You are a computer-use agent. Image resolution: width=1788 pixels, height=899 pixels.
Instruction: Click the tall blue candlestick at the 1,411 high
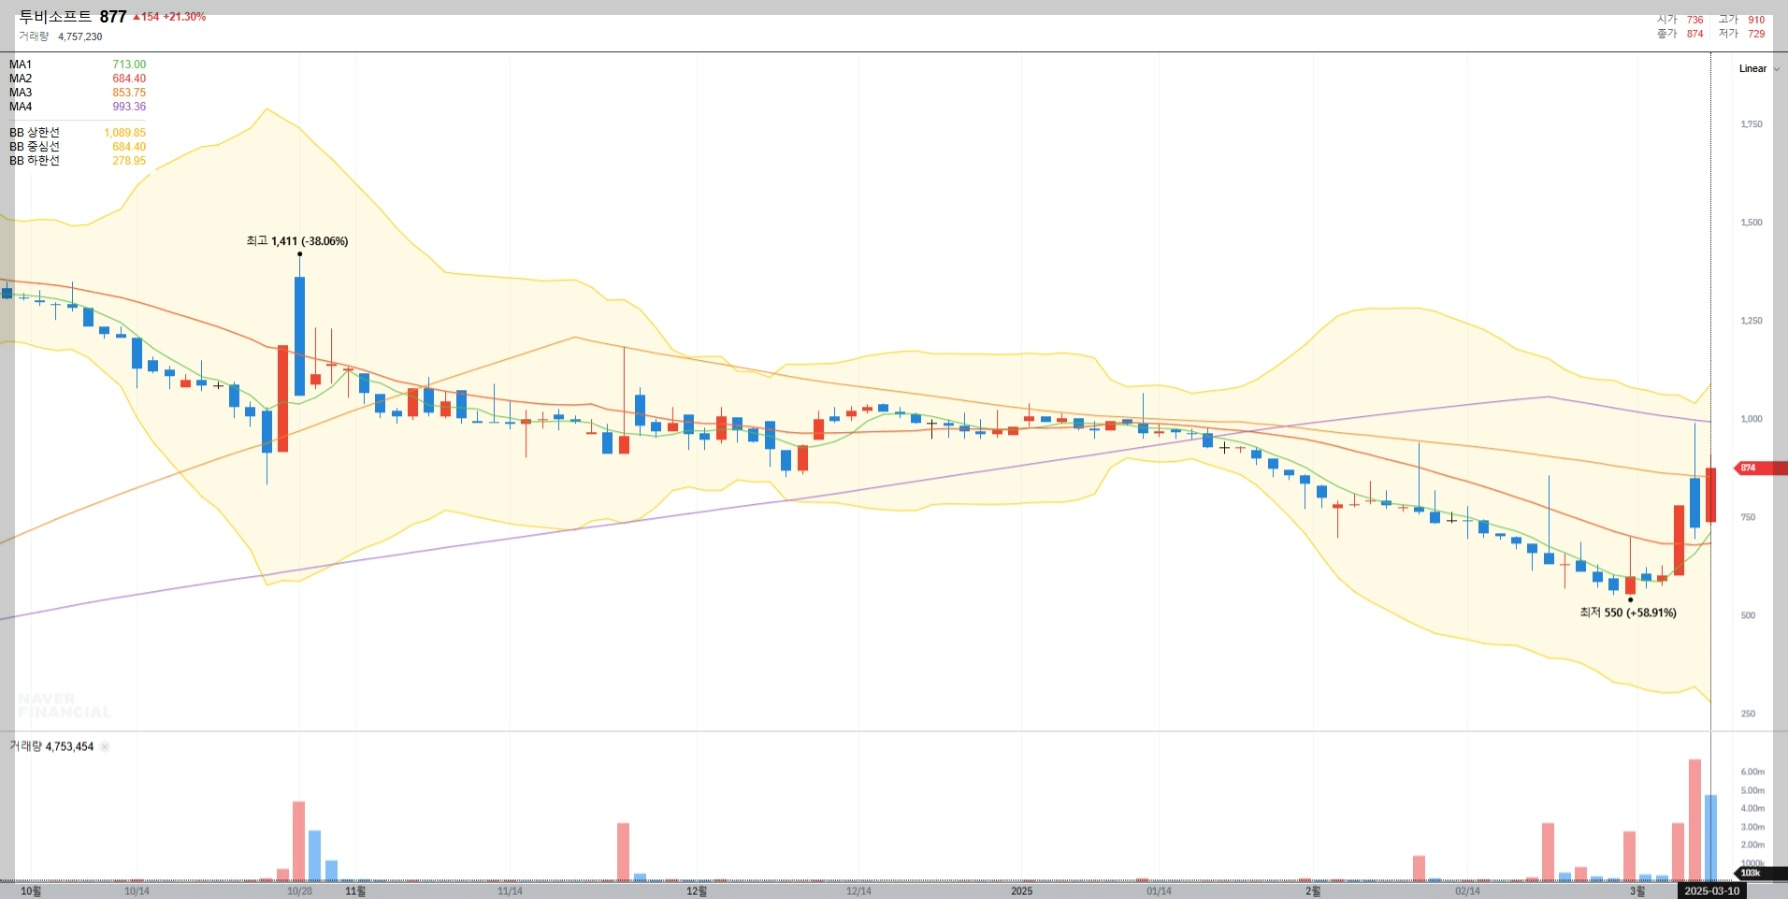(x=300, y=336)
